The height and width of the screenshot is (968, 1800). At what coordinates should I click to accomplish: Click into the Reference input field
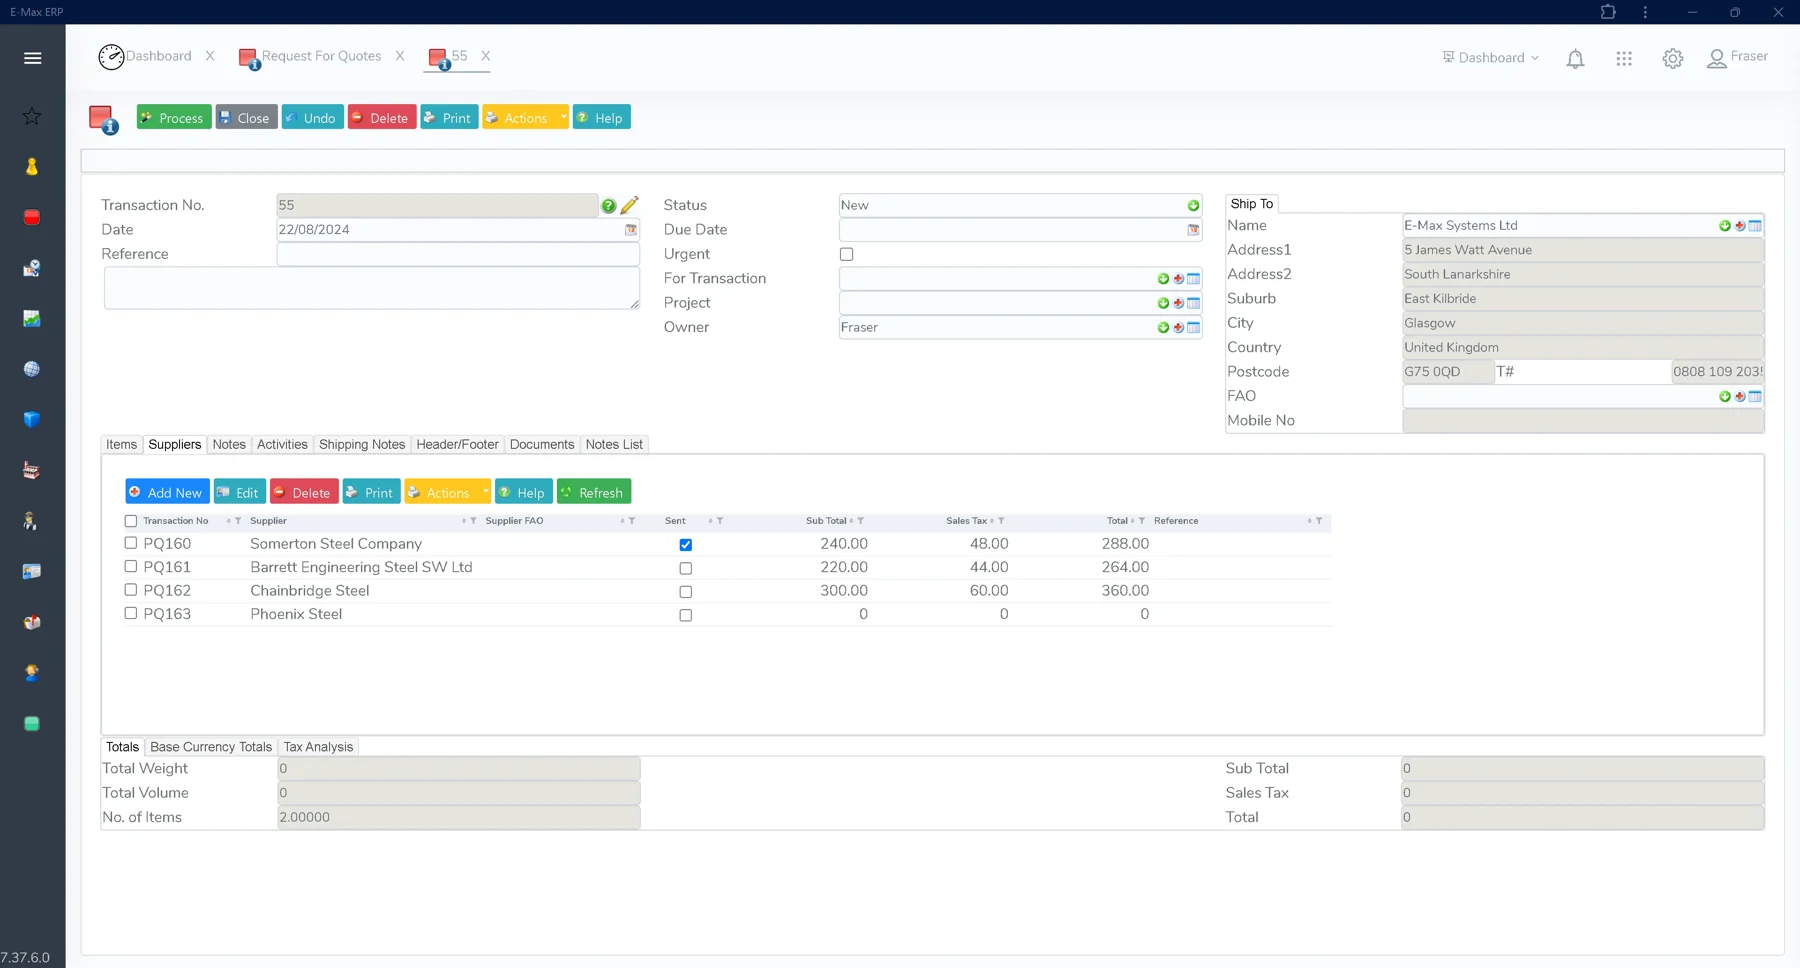[x=458, y=254]
